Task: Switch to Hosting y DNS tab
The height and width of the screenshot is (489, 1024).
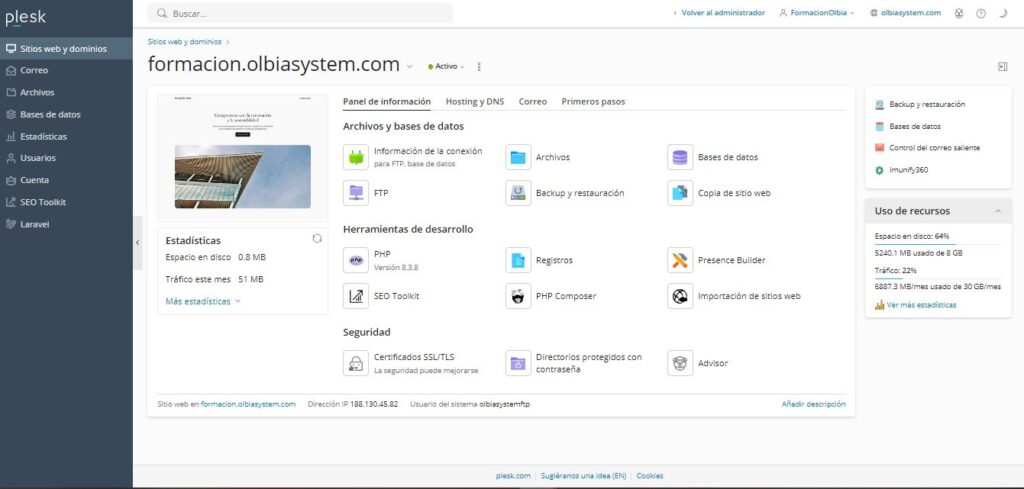Action: click(475, 102)
